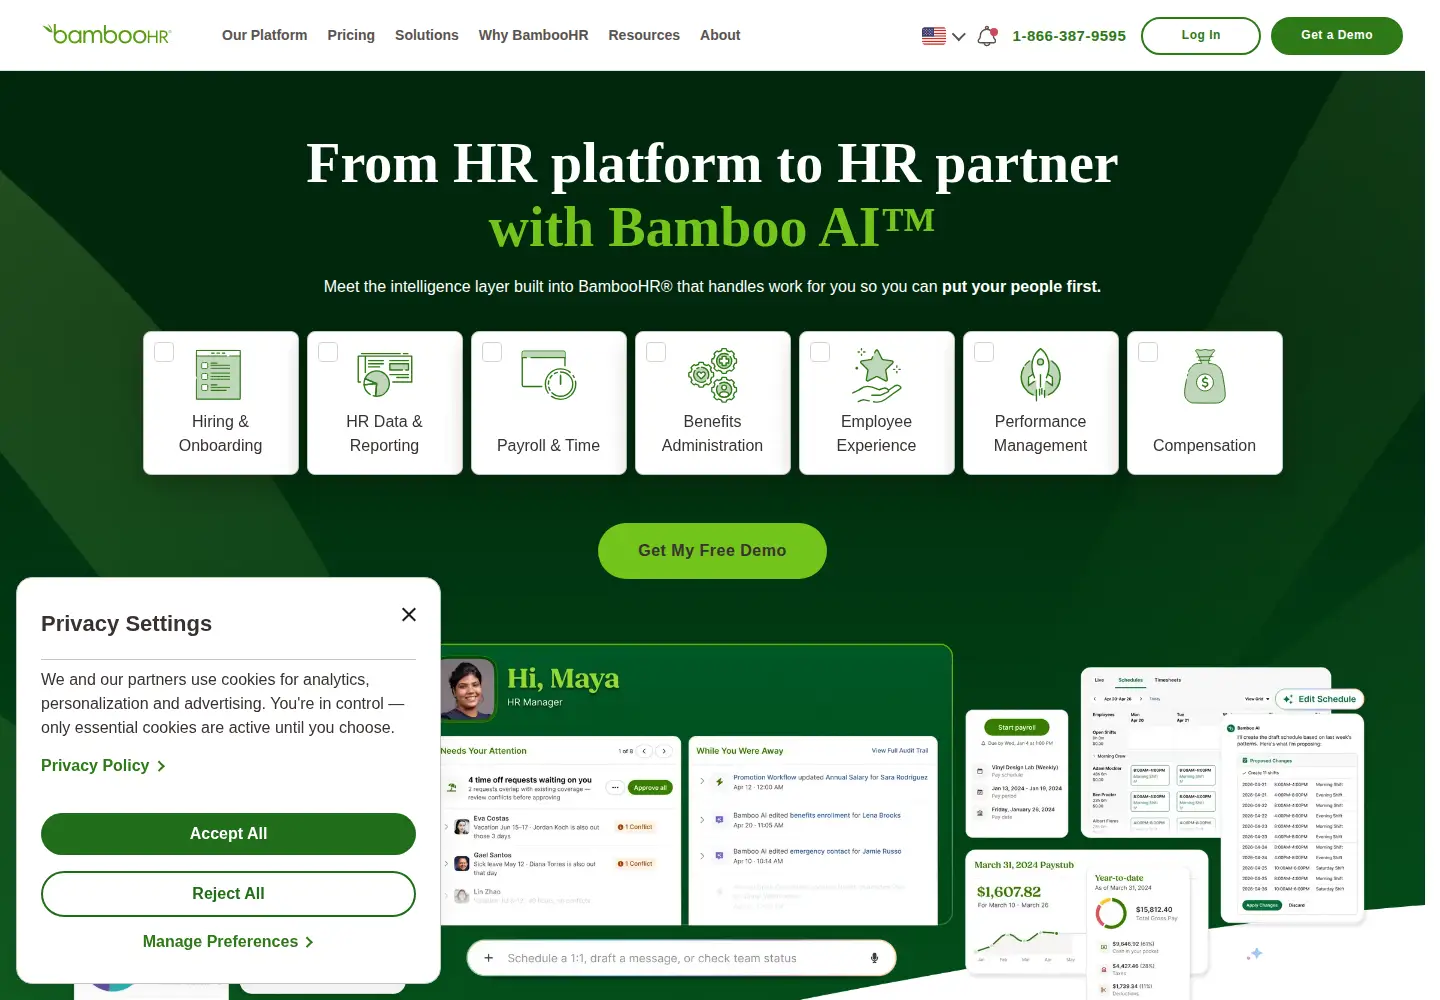Click the schedule prompt input field

(680, 958)
